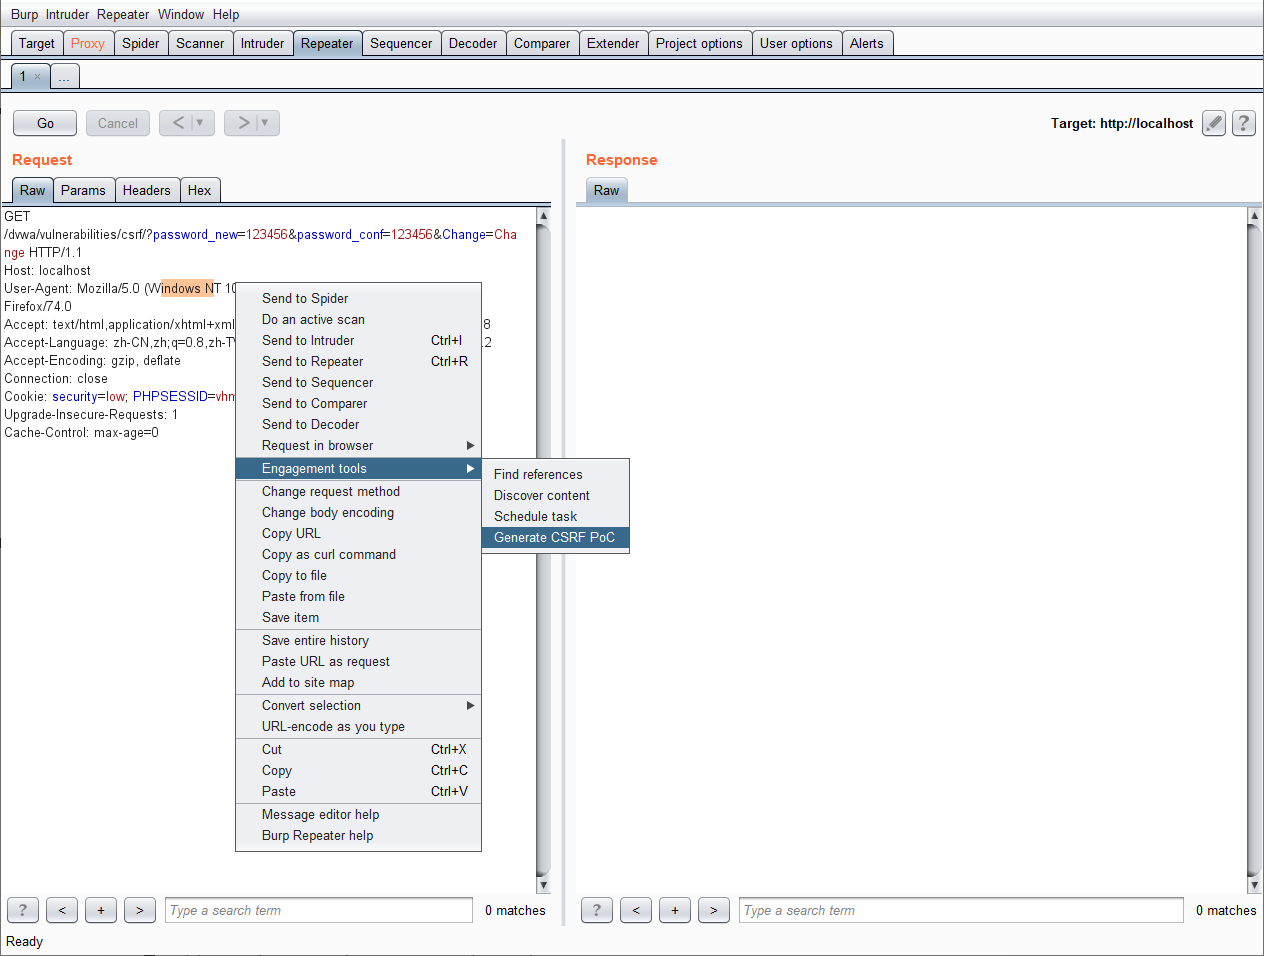Choose Schedule task in submenu

[x=555, y=517]
